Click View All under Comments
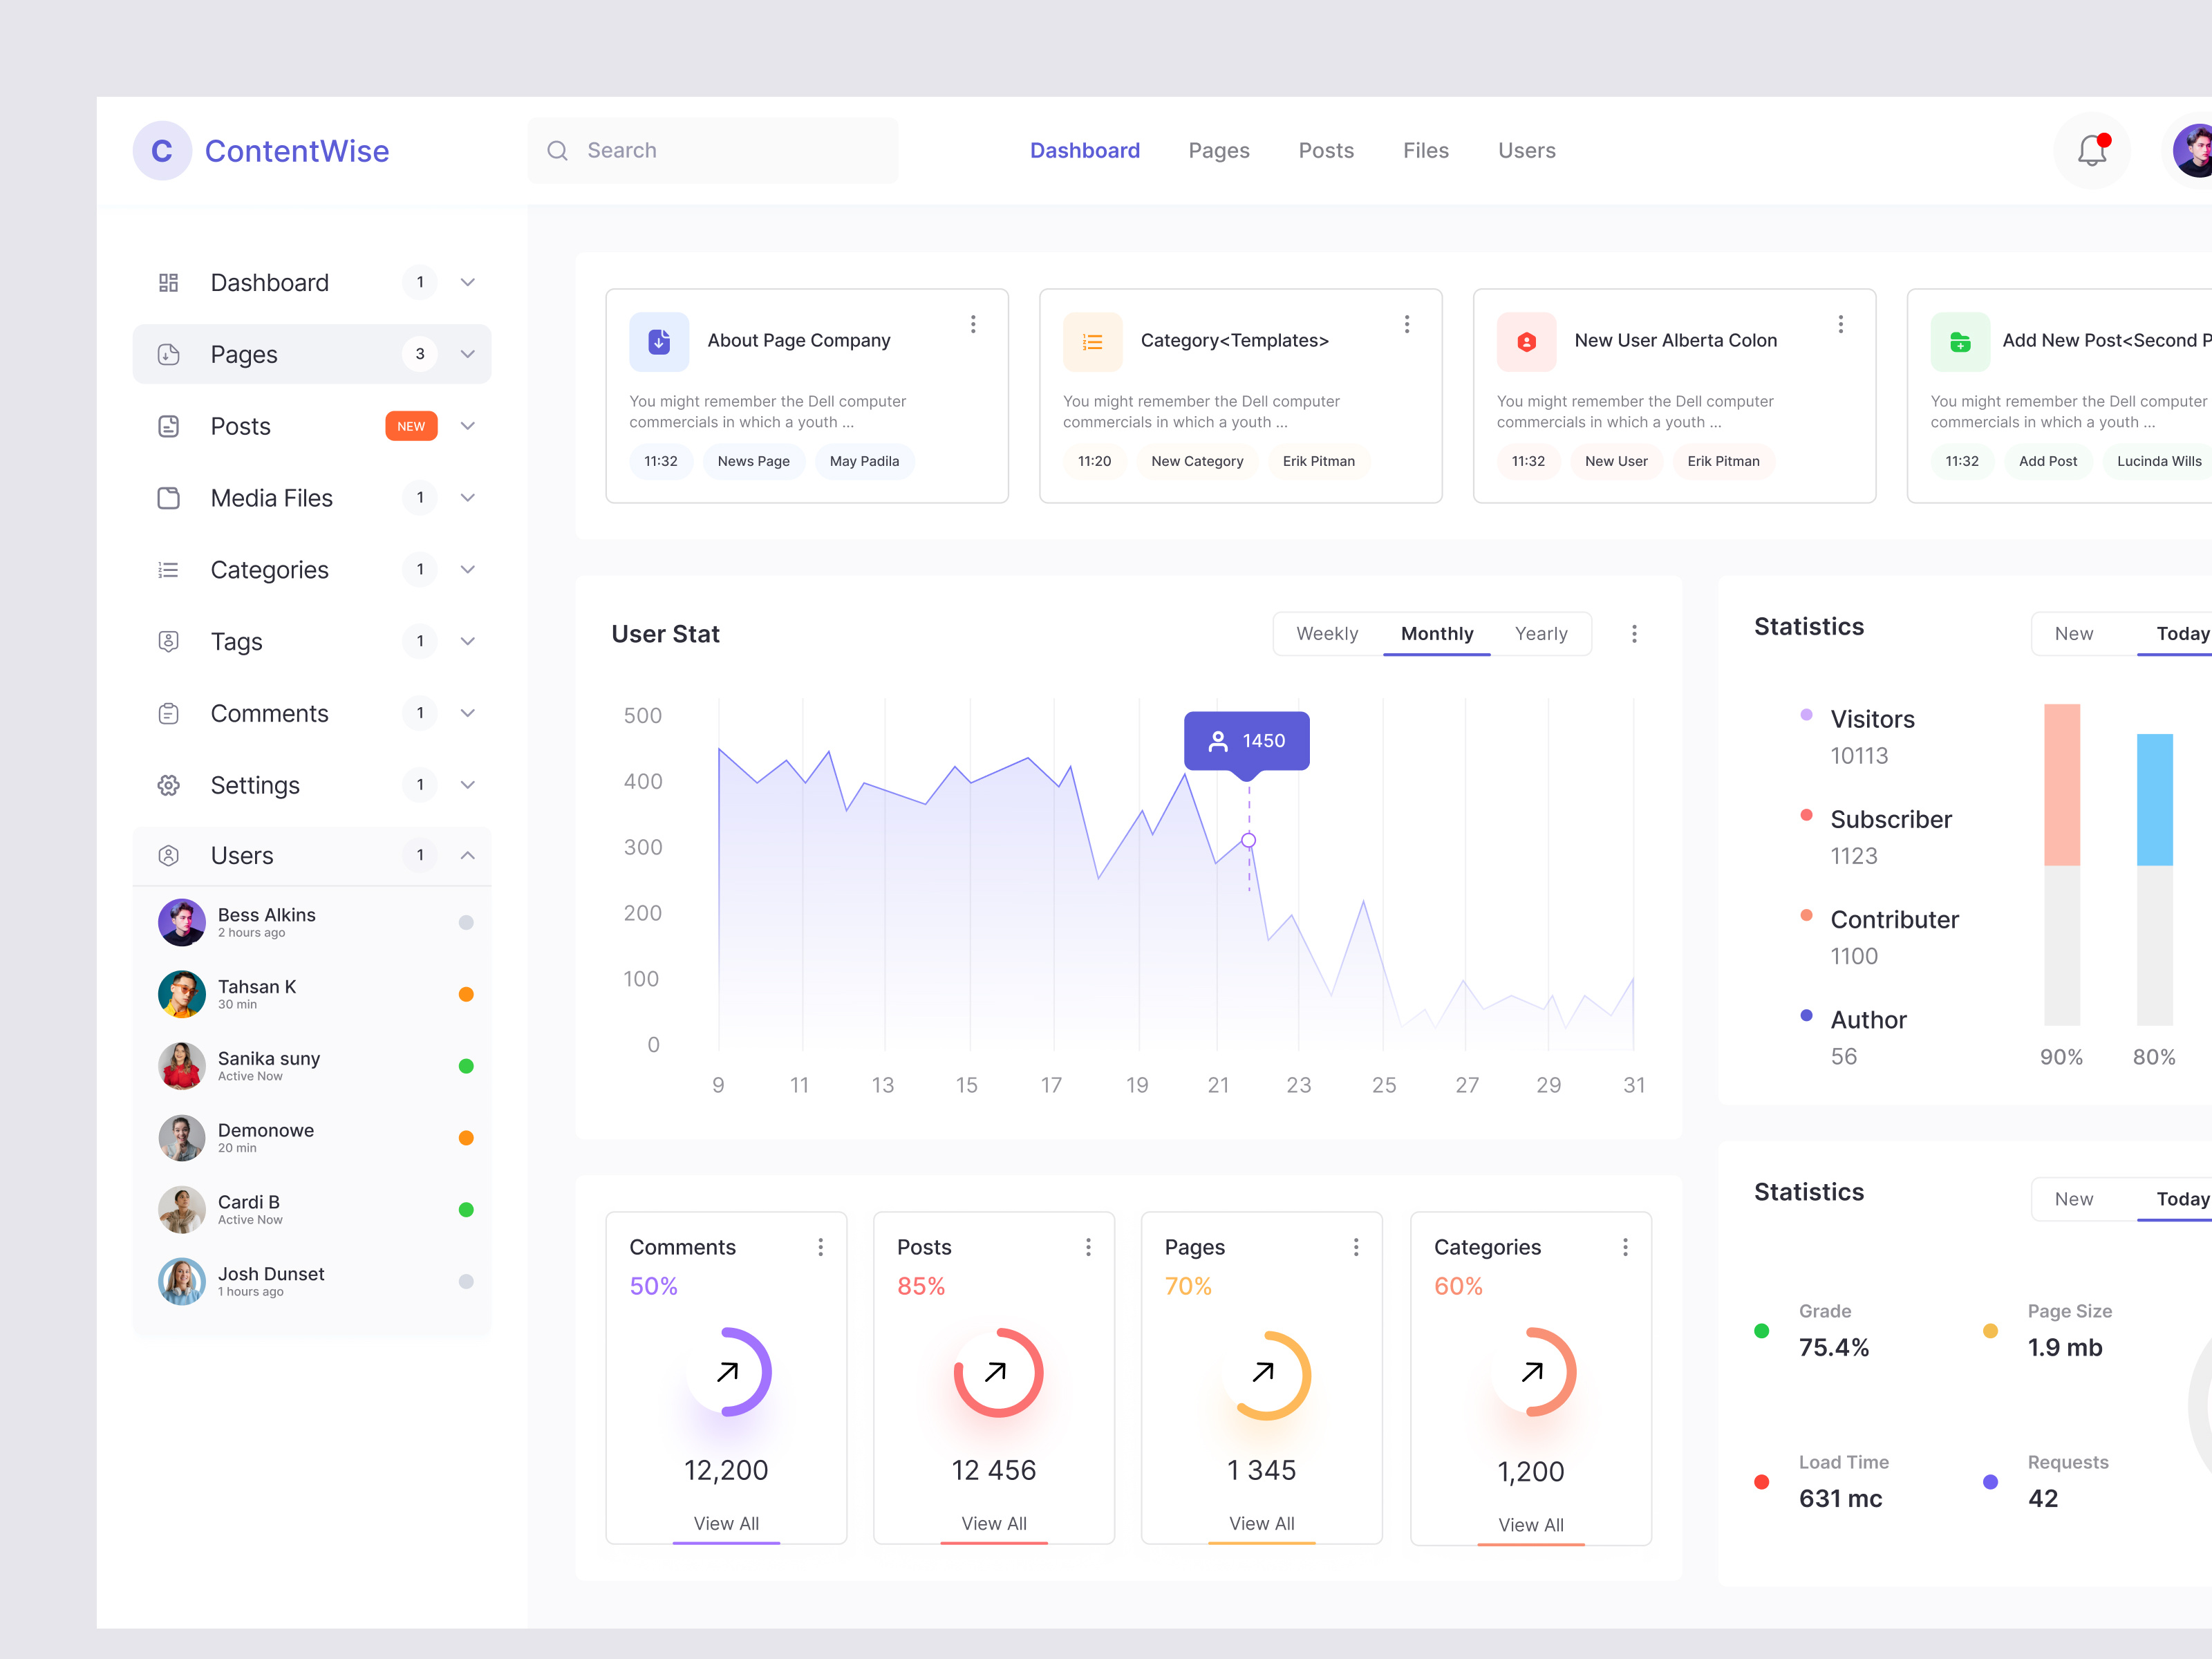Image resolution: width=2212 pixels, height=1659 pixels. (727, 1523)
